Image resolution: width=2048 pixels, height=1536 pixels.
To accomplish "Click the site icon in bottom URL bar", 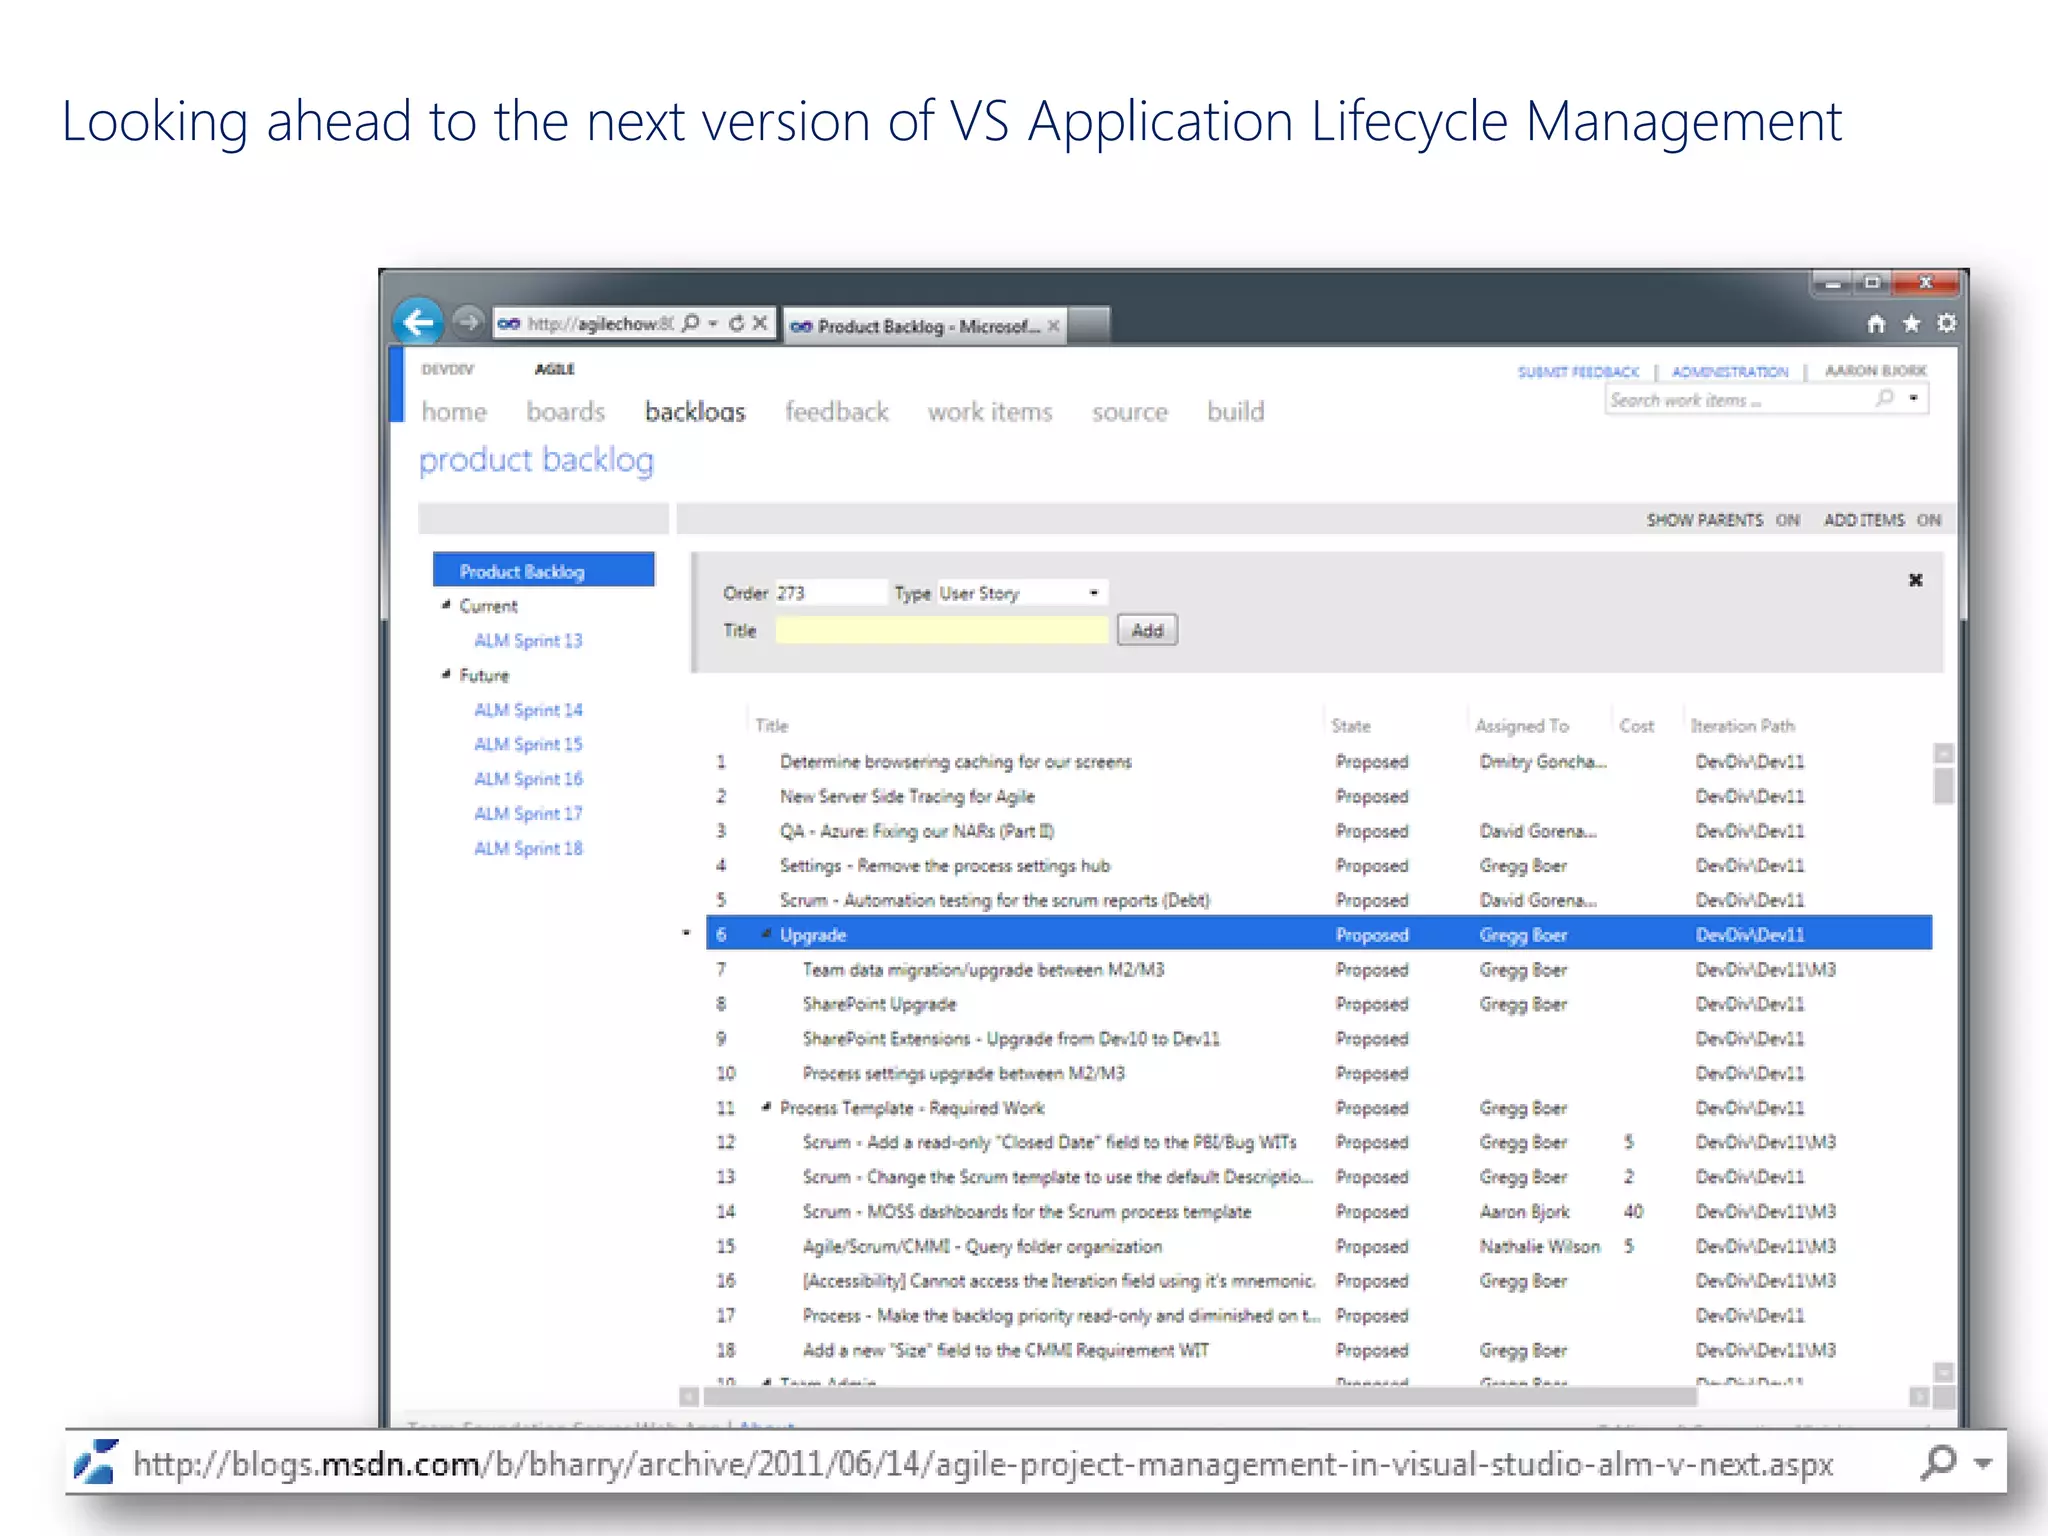I will (x=96, y=1462).
